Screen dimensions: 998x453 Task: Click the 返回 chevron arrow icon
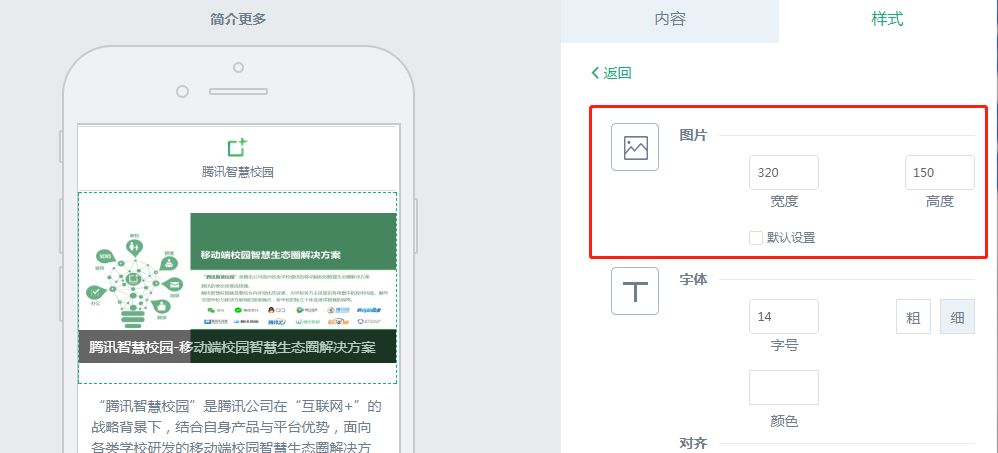(596, 73)
